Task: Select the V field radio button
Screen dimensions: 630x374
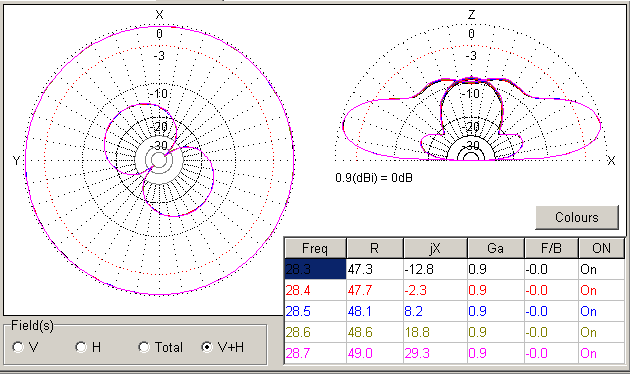Action: point(18,347)
